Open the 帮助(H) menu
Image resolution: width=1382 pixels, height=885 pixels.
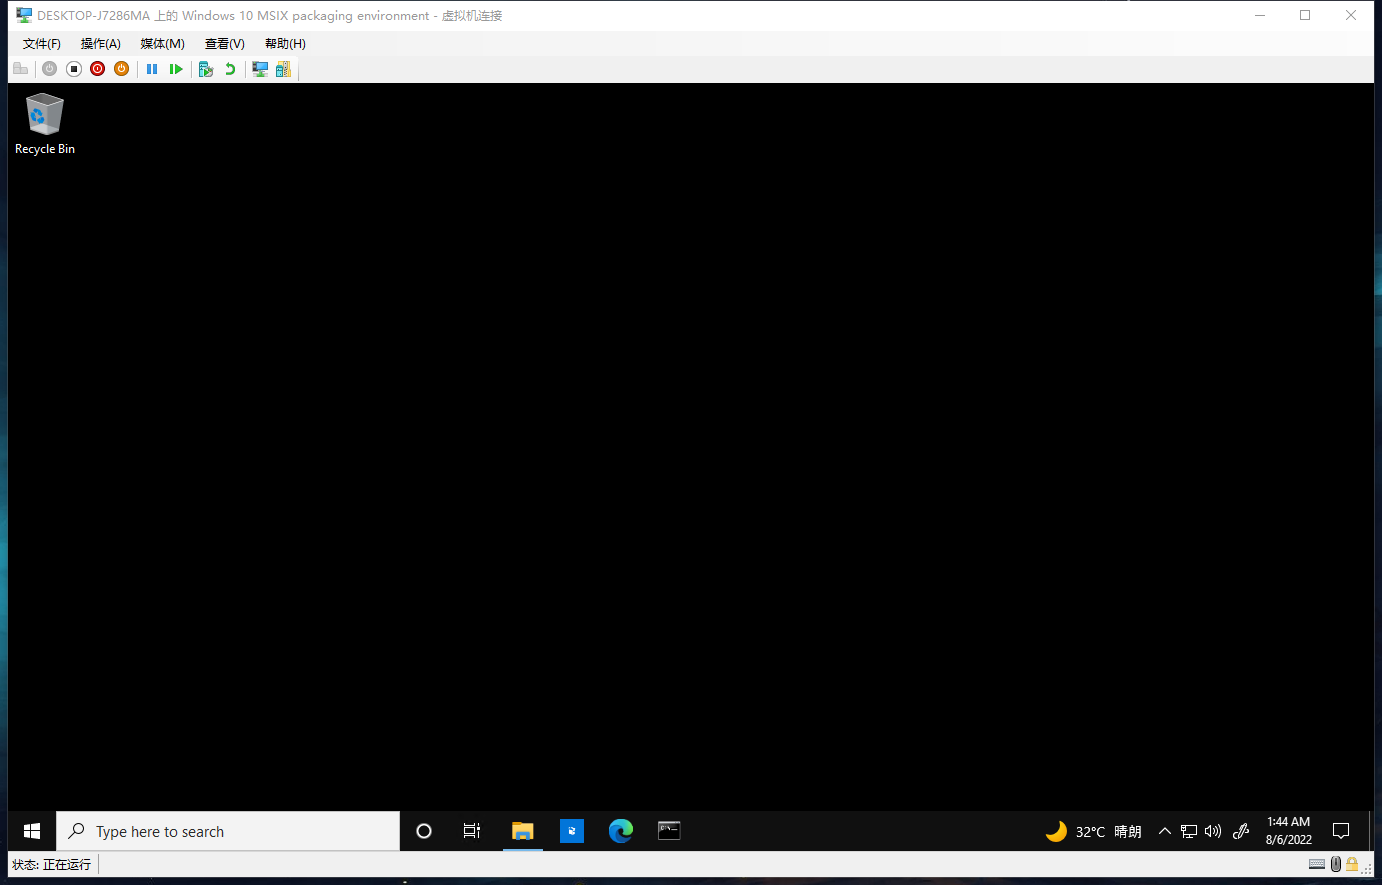pos(285,44)
